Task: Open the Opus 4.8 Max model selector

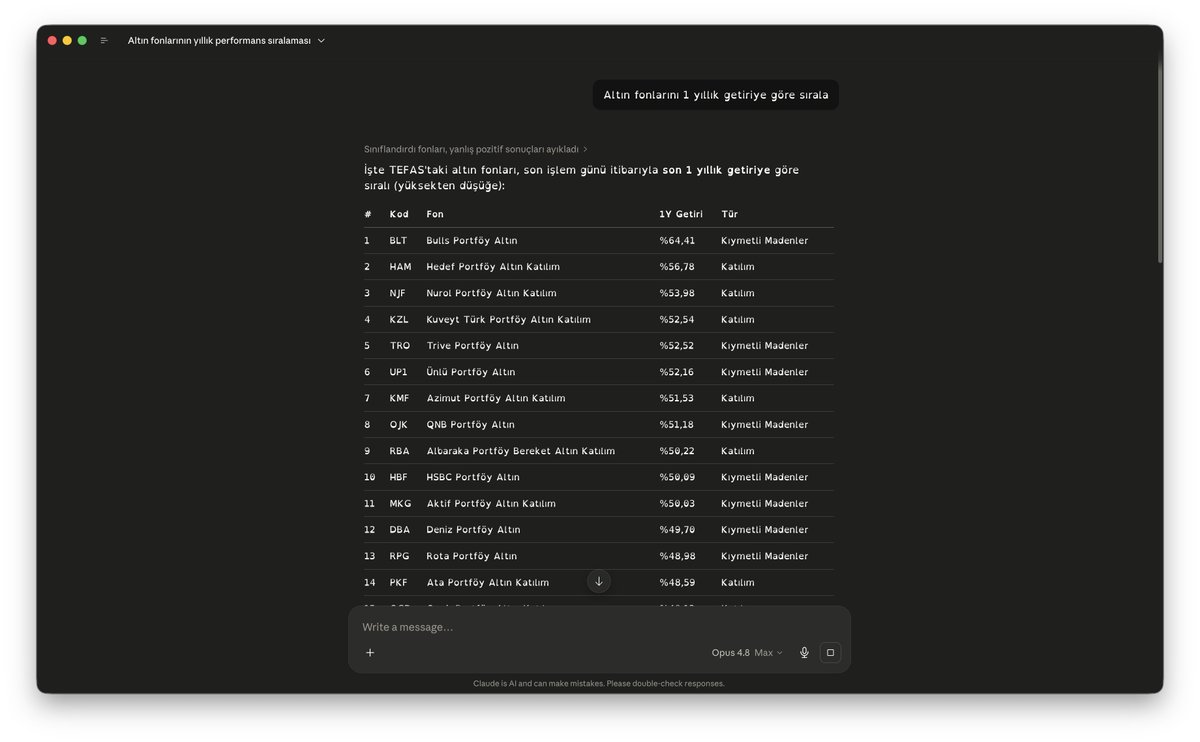Action: pyautogui.click(x=747, y=653)
